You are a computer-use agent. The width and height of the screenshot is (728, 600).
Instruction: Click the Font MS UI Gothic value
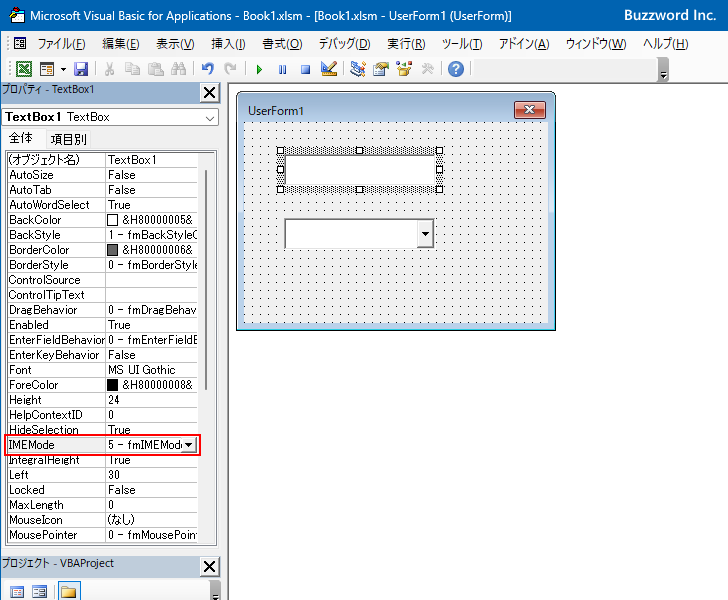tap(152, 370)
